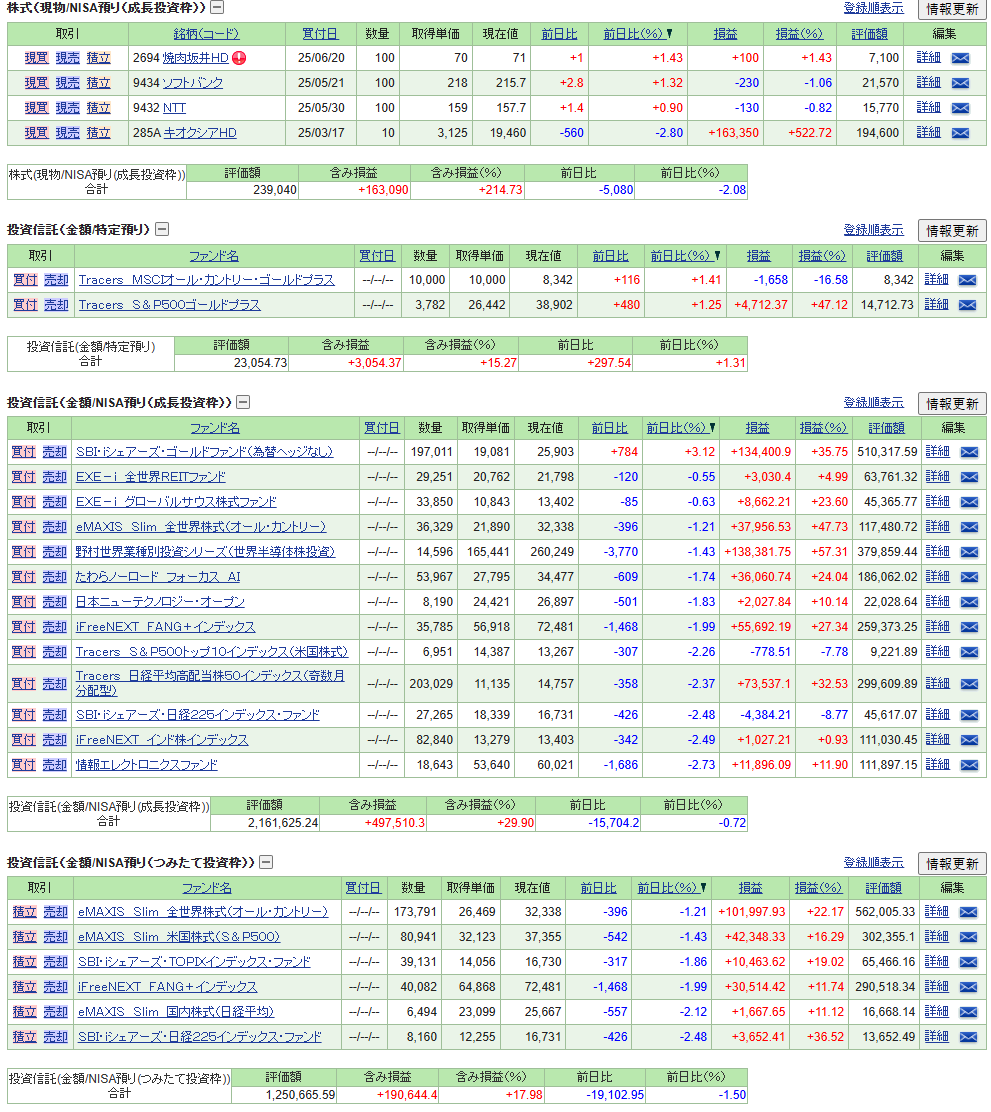Click the envelope icon for 情報エレクトロニクスファンド row
The height and width of the screenshot is (1112, 991).
point(968,765)
